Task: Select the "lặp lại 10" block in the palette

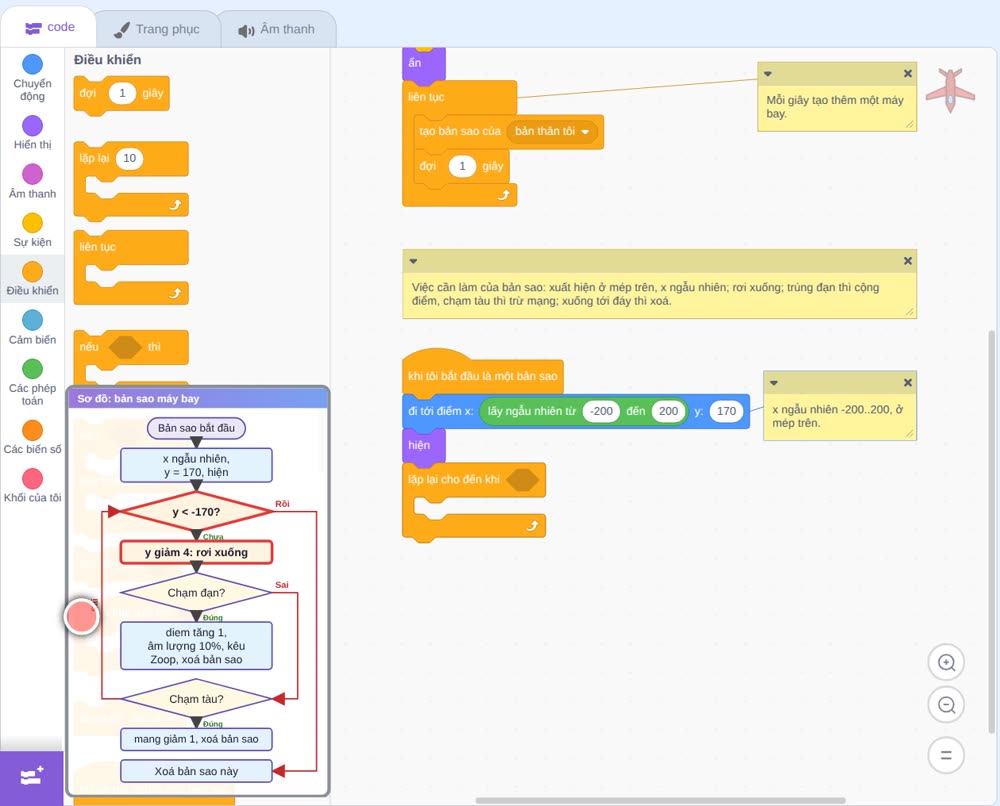Action: point(96,159)
